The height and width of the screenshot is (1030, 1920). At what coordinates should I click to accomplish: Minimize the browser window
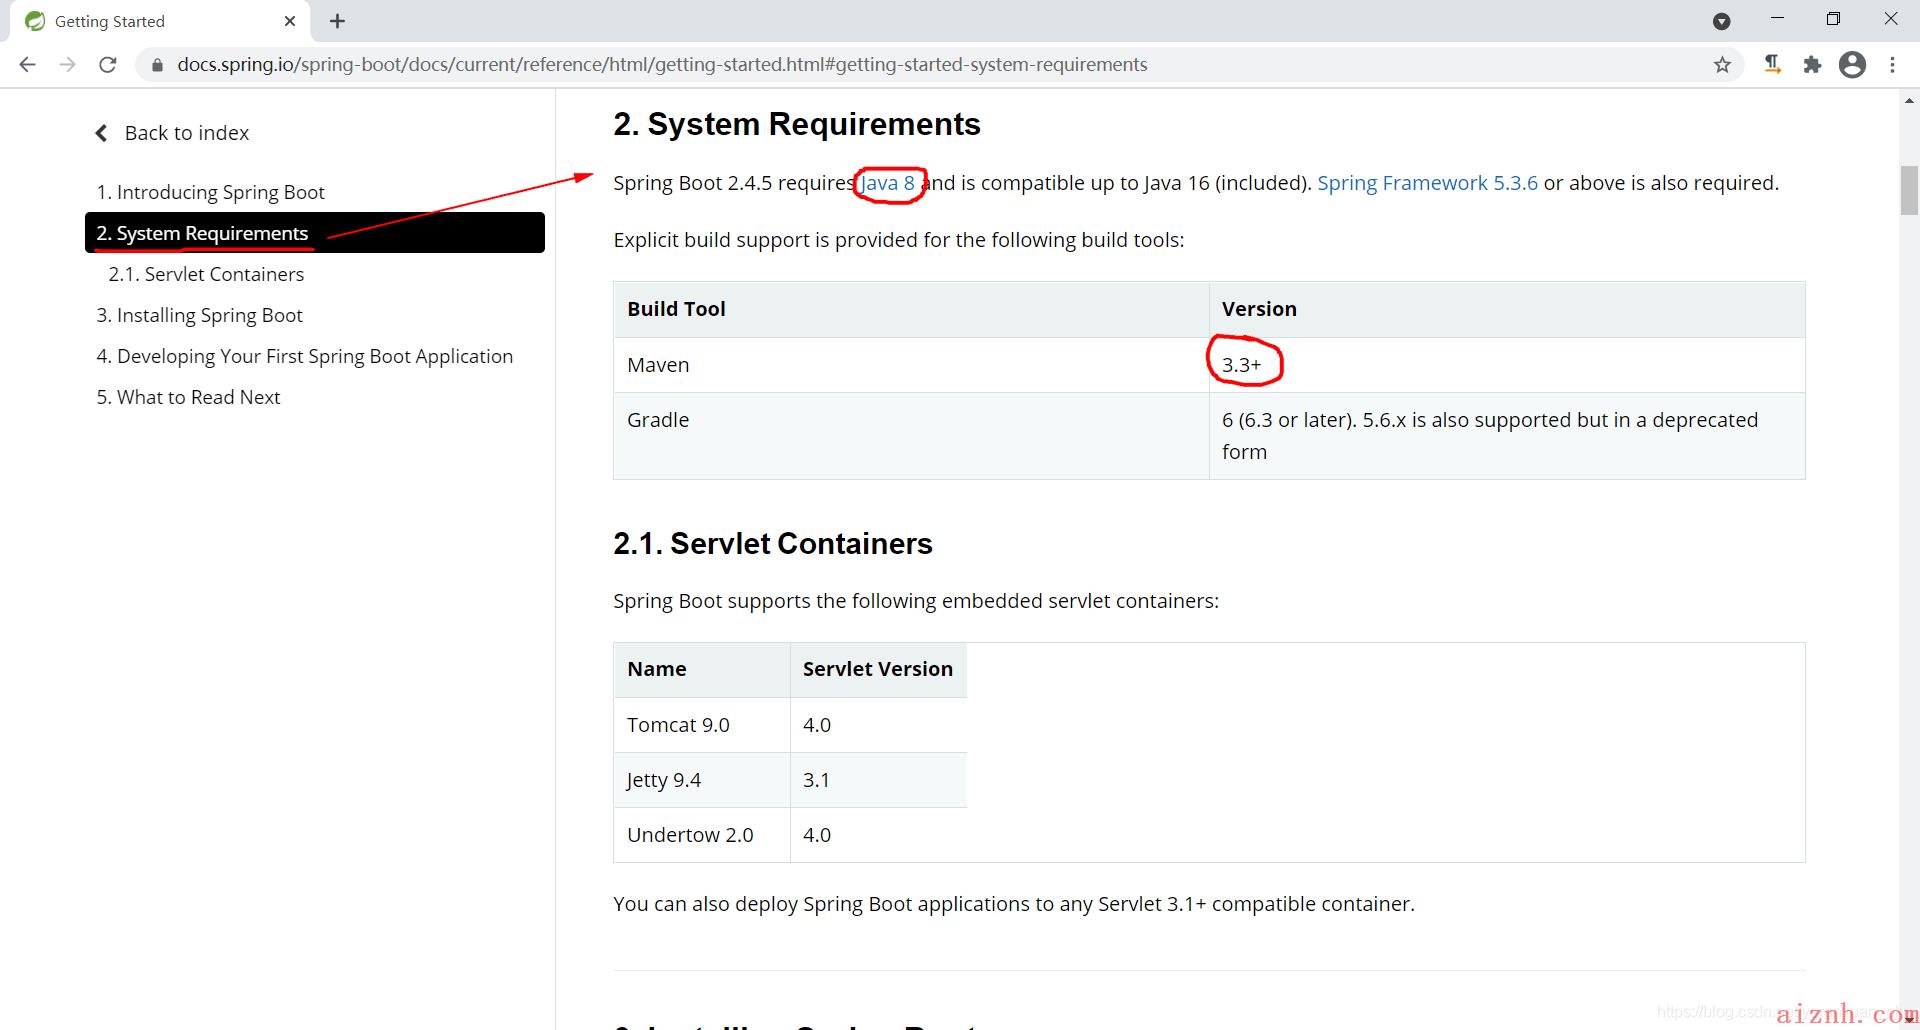(x=1777, y=19)
